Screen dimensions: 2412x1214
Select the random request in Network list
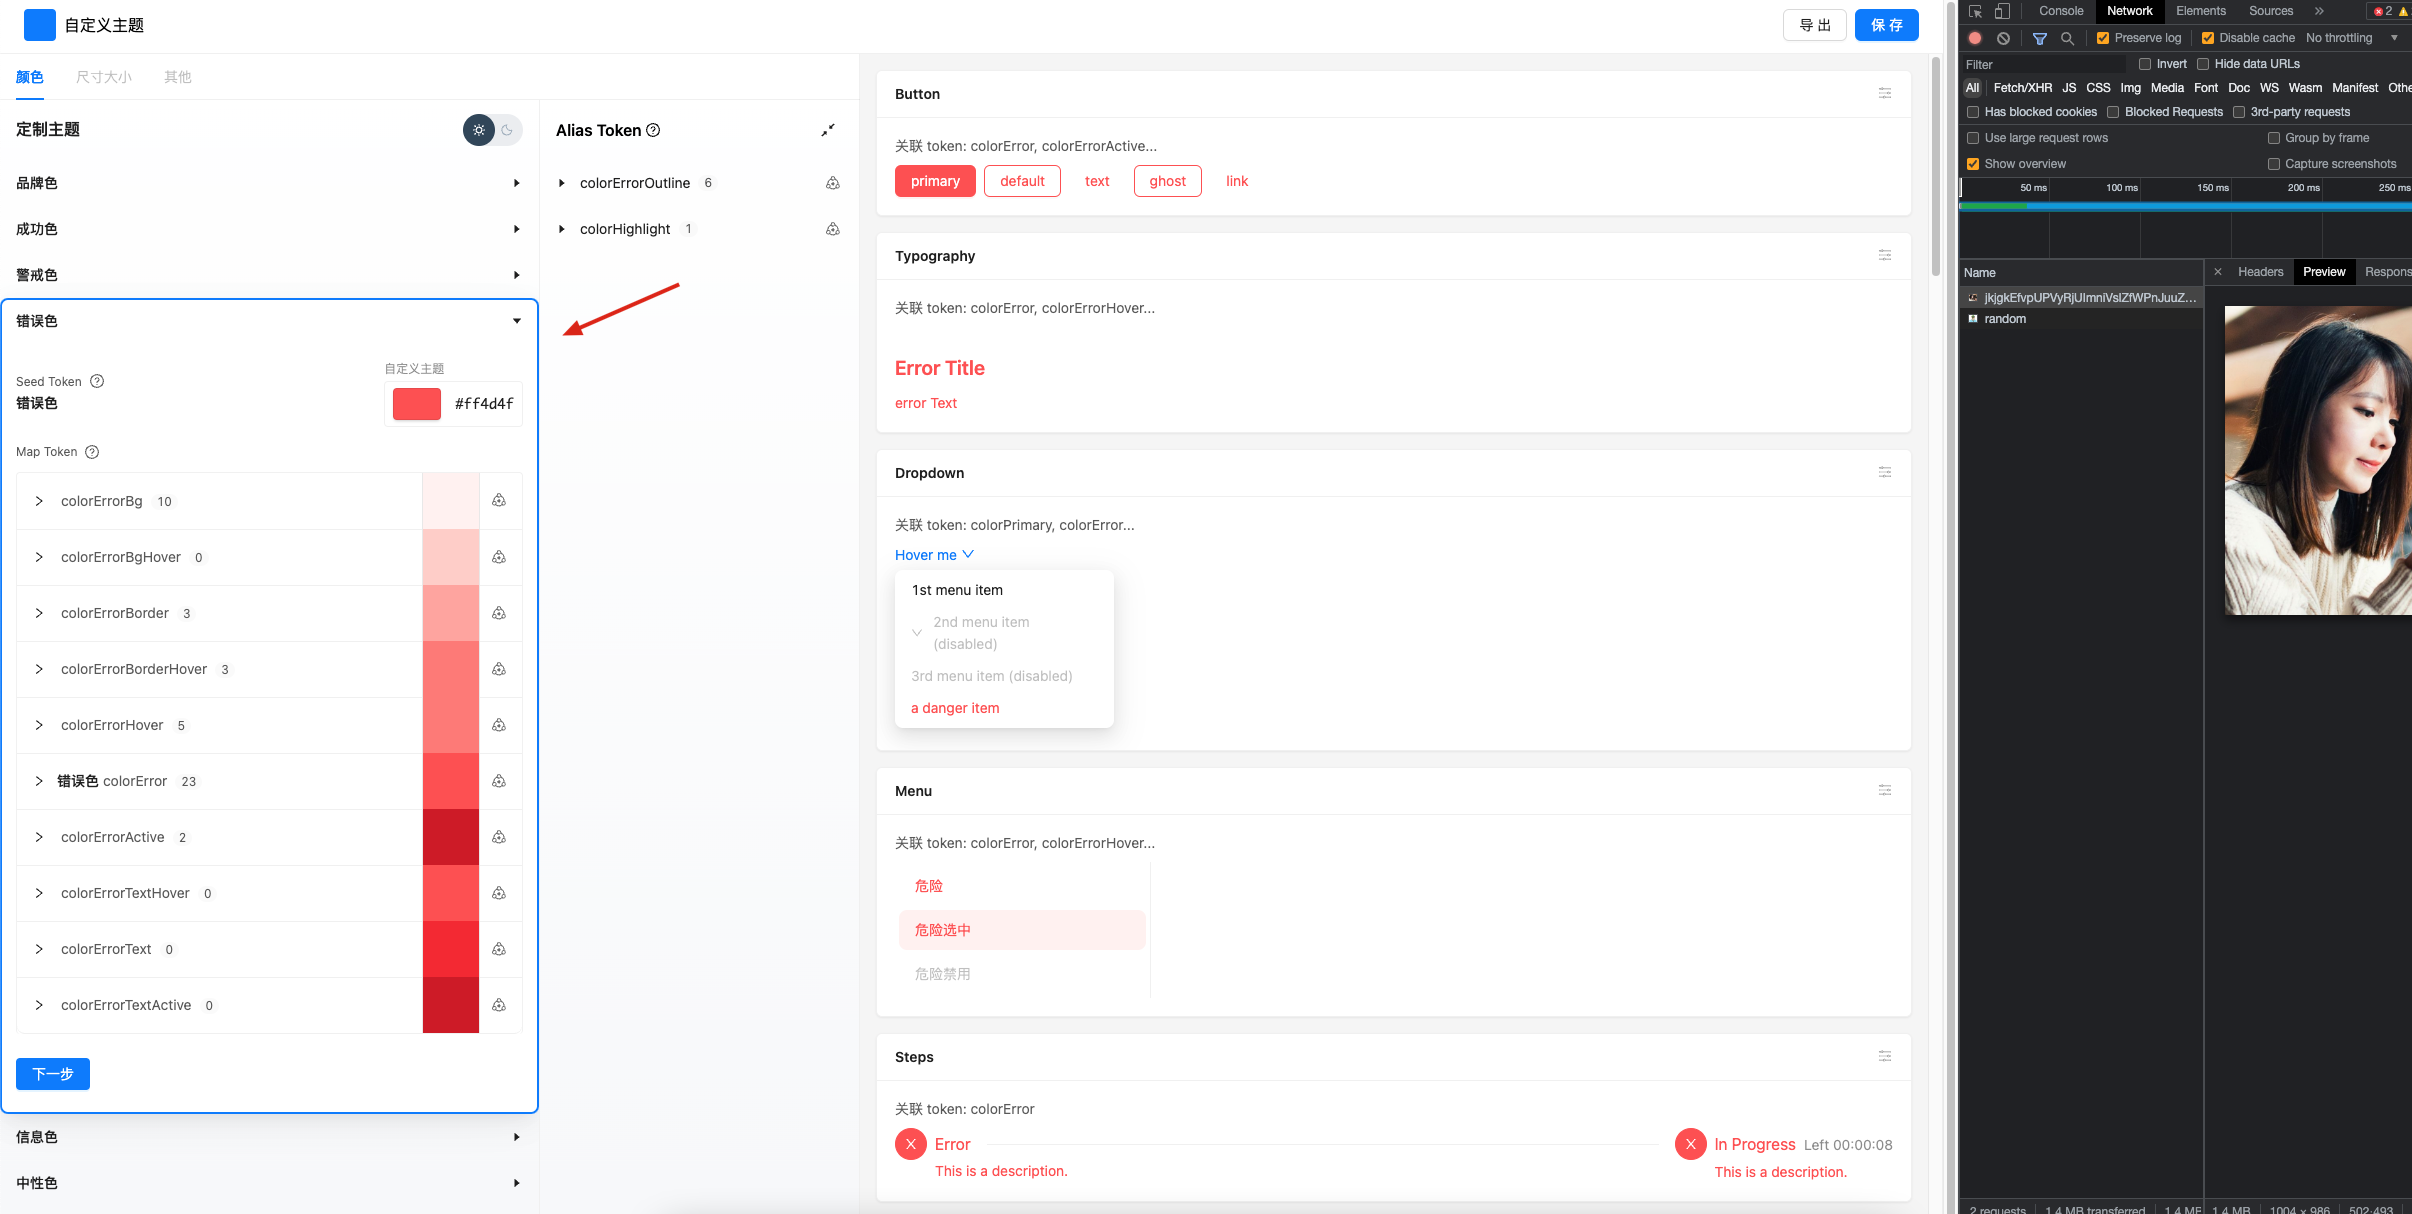pyautogui.click(x=2004, y=318)
